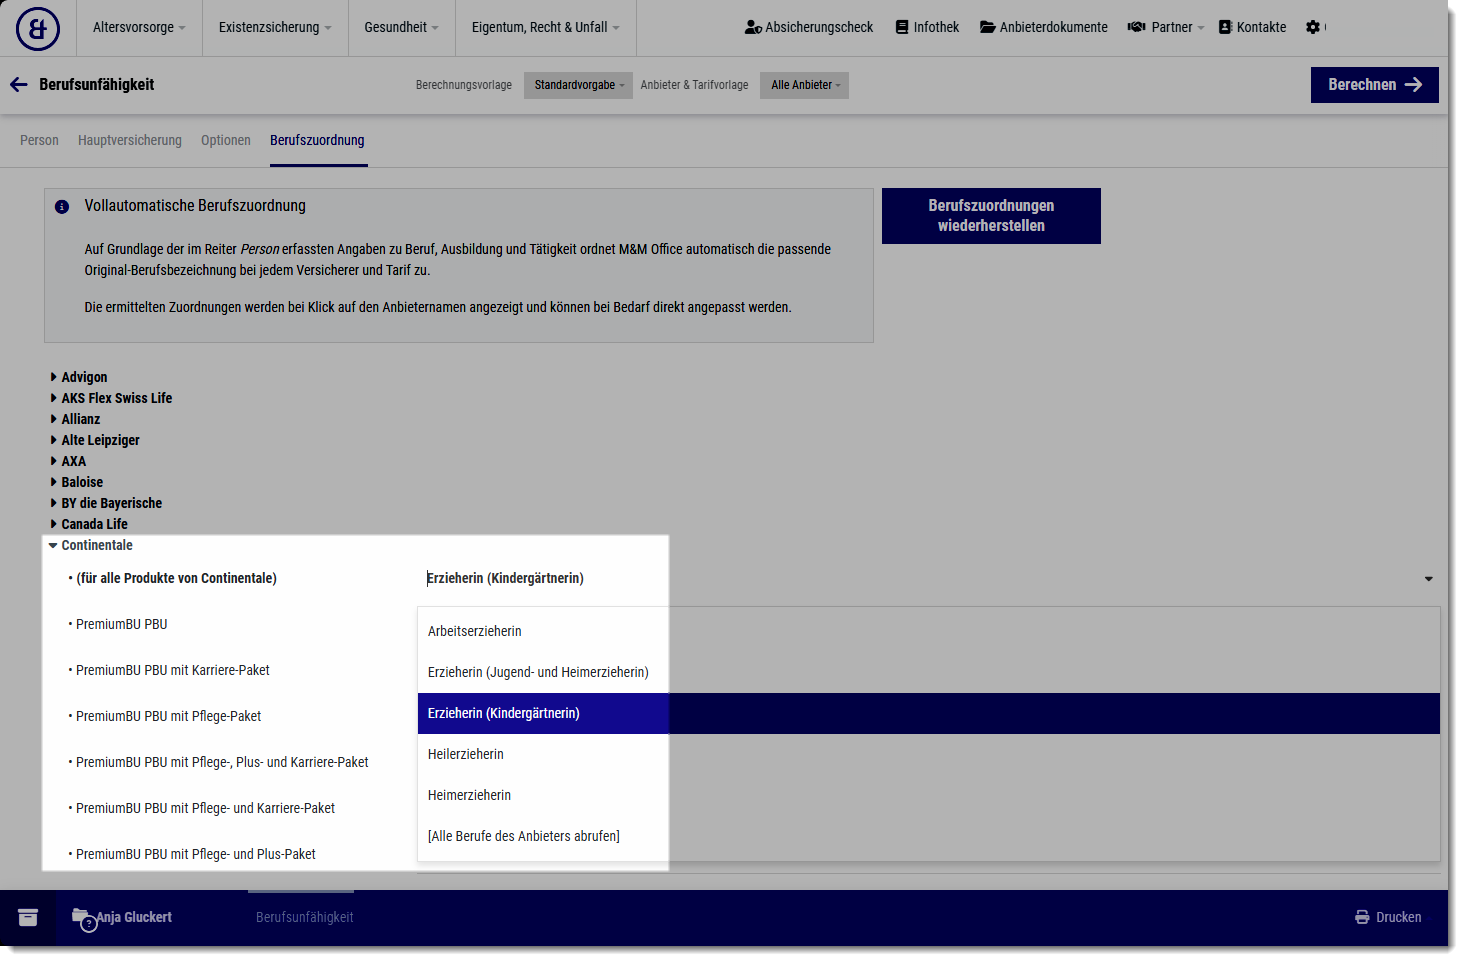Select Heilerzieherin from the dropdown list

tap(466, 754)
